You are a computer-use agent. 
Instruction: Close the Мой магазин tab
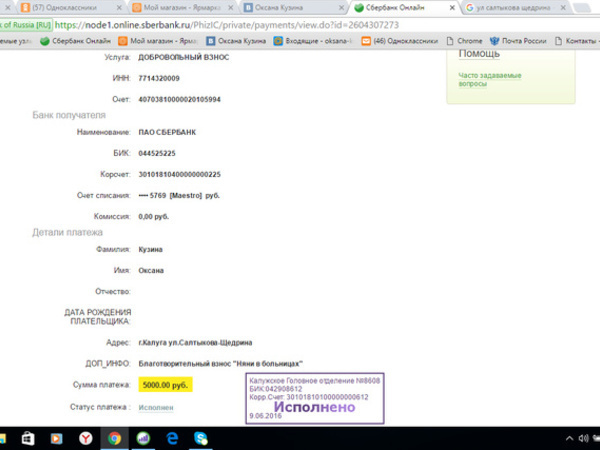pos(231,8)
